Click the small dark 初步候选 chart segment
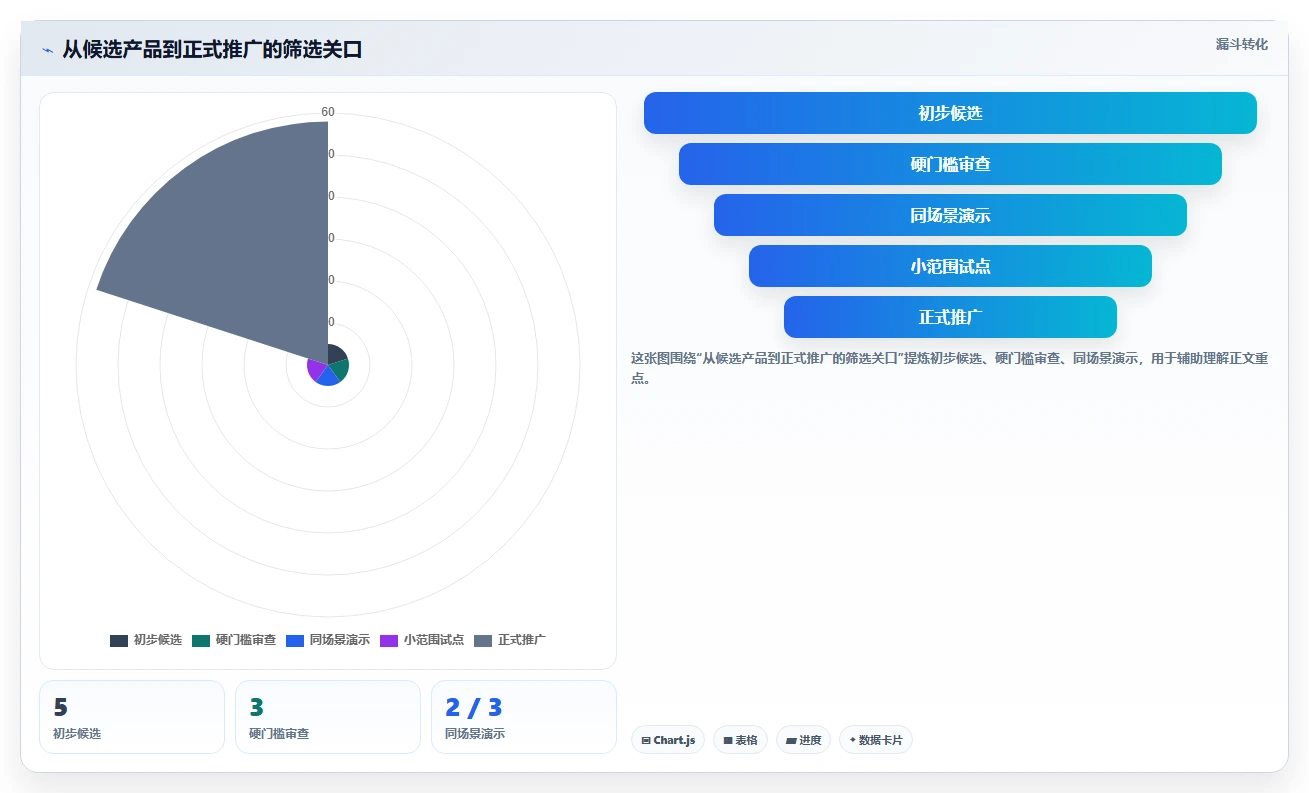 [336, 354]
